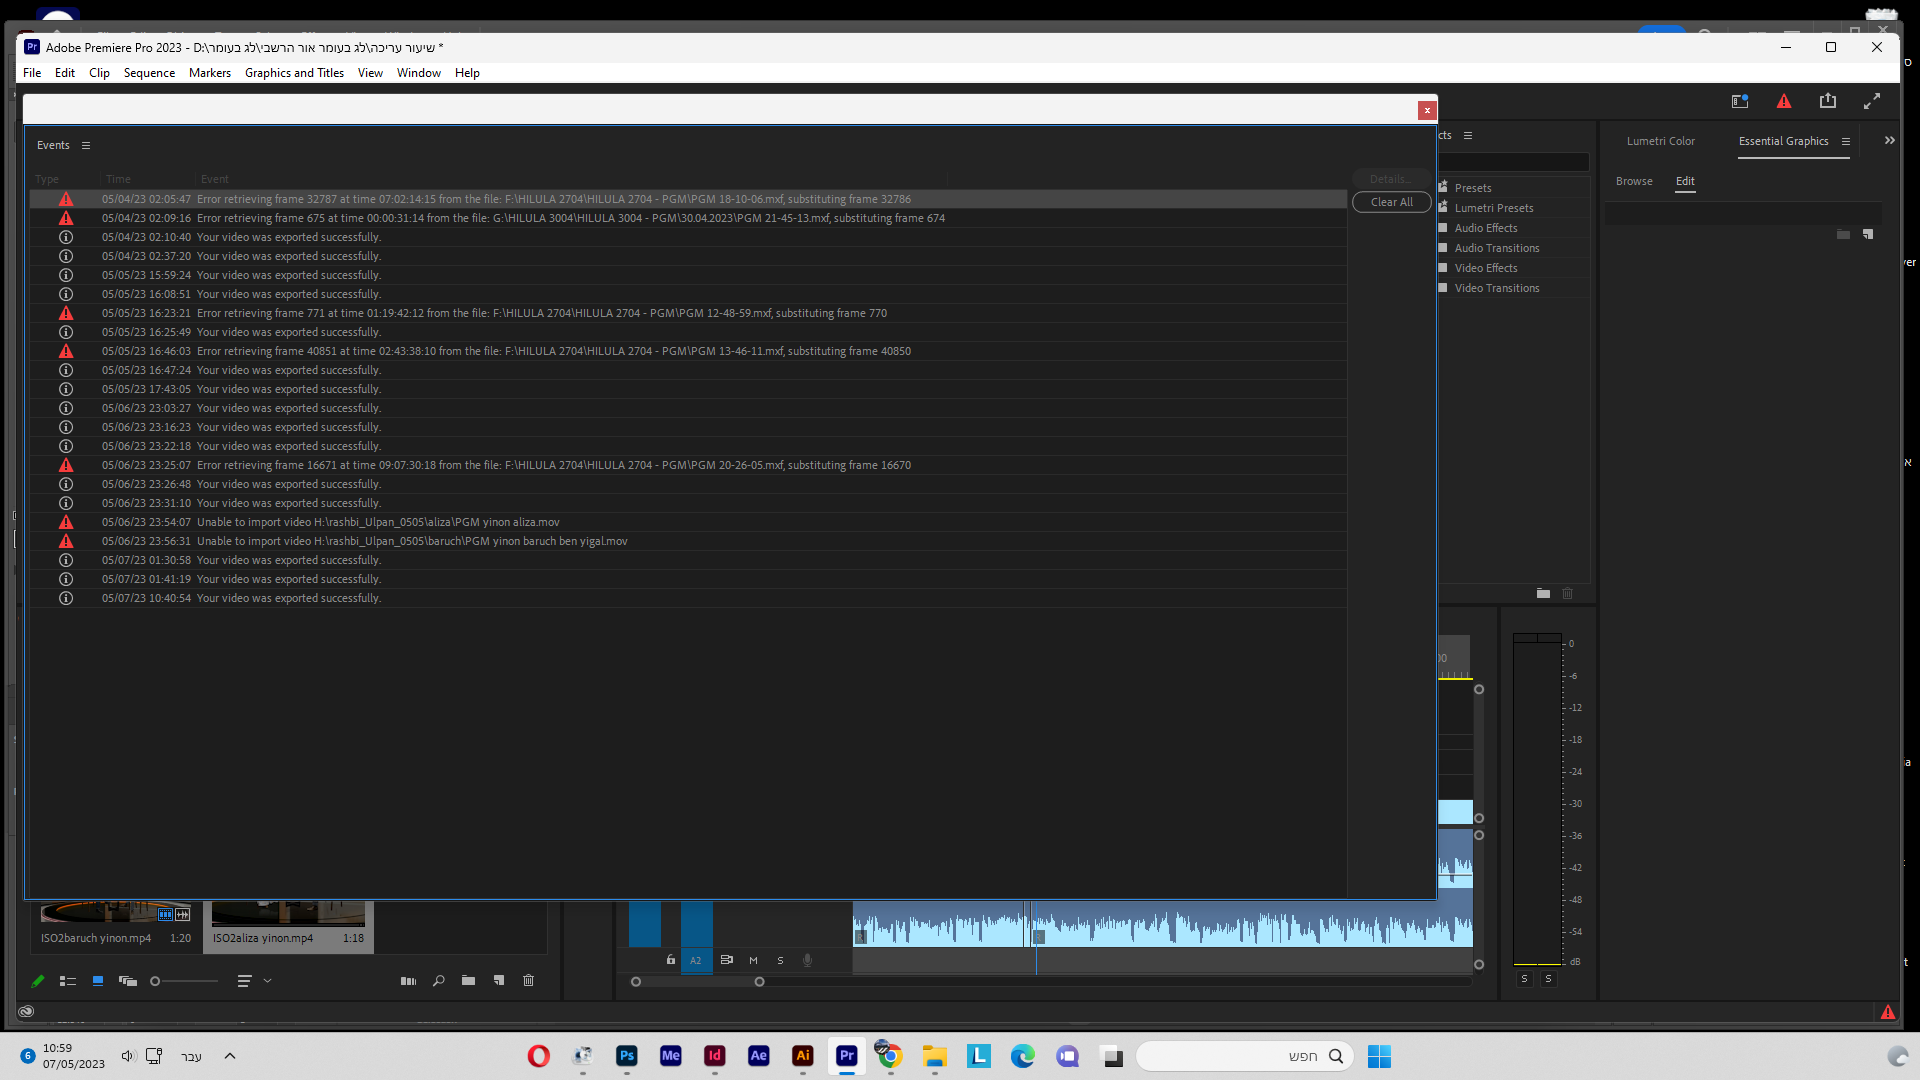Mute the A2 audio track

[753, 960]
